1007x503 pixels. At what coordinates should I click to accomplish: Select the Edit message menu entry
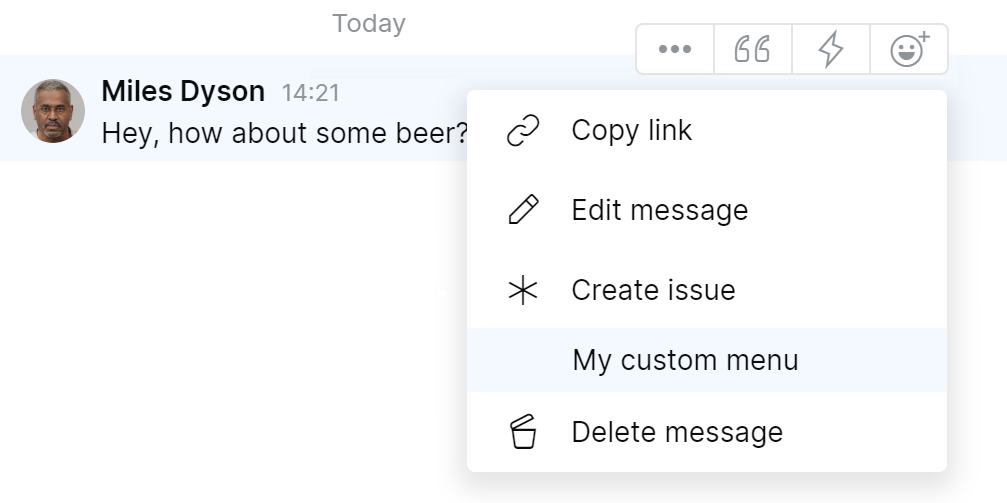click(659, 211)
